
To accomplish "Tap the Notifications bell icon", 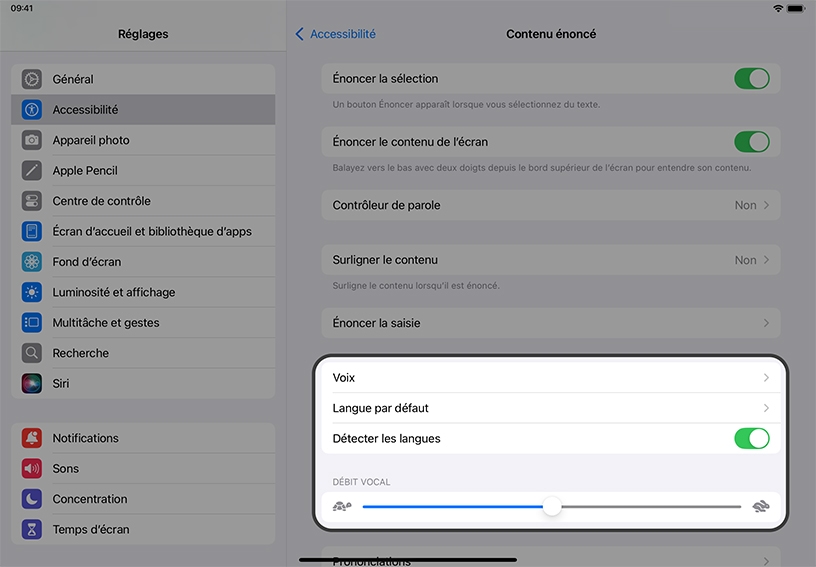I will (32, 438).
